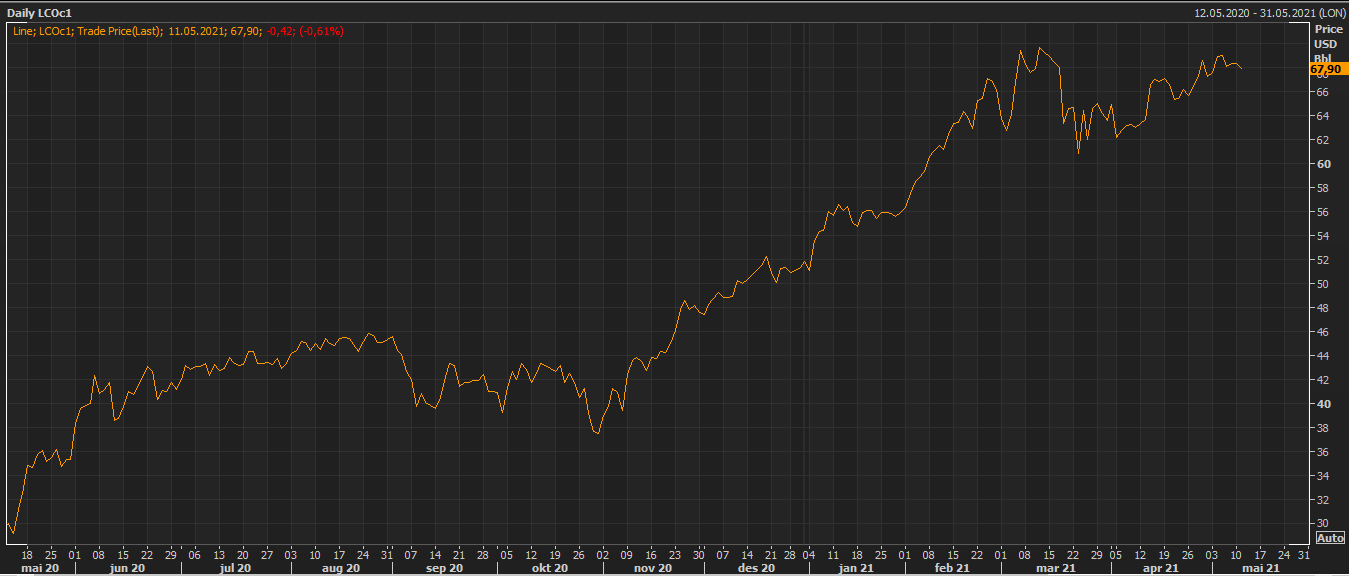Click the "jan 21" month label

pos(856,568)
